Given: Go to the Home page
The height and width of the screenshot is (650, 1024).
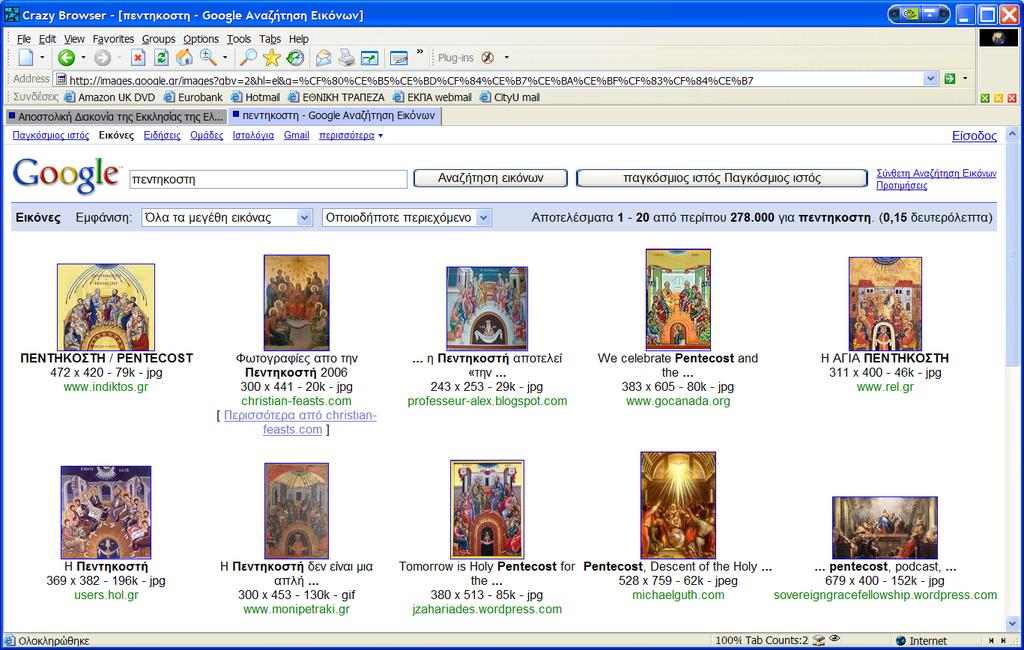Looking at the screenshot, I should [x=184, y=58].
